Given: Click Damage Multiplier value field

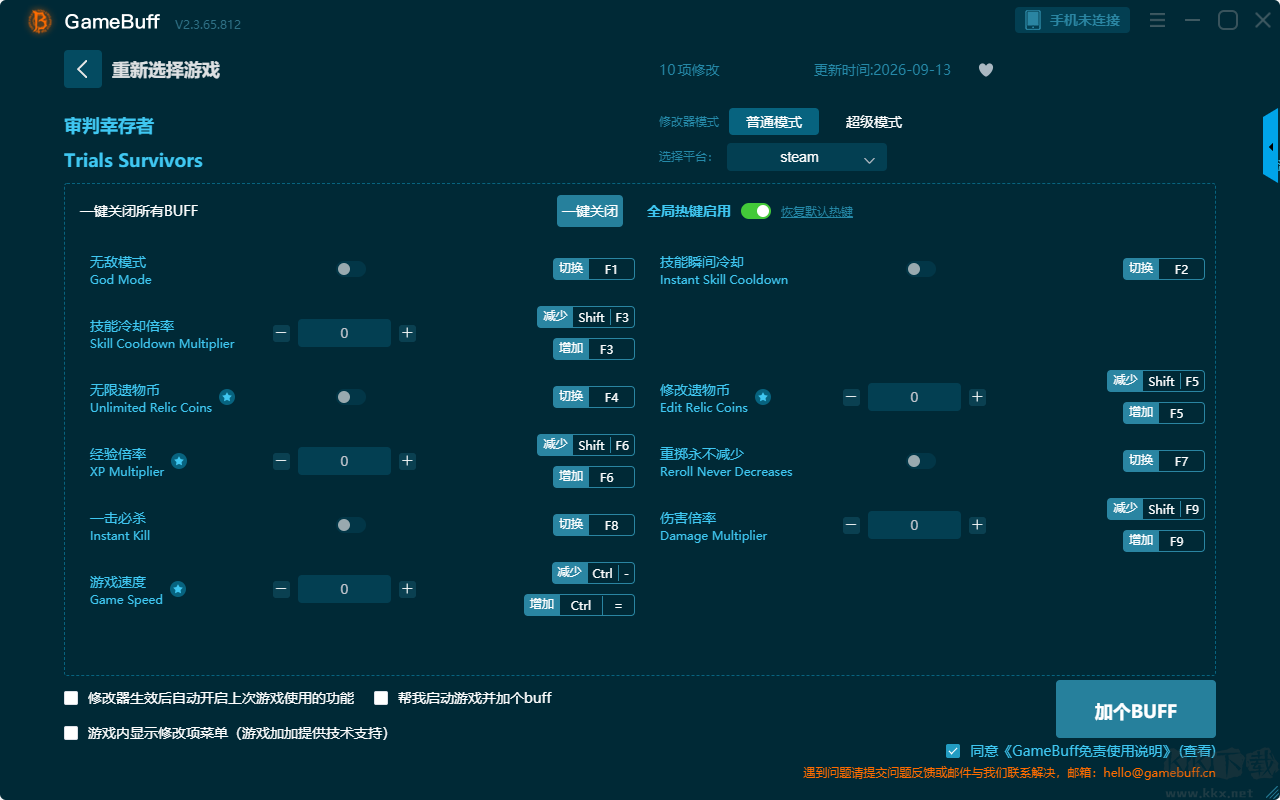Looking at the screenshot, I should pos(914,525).
